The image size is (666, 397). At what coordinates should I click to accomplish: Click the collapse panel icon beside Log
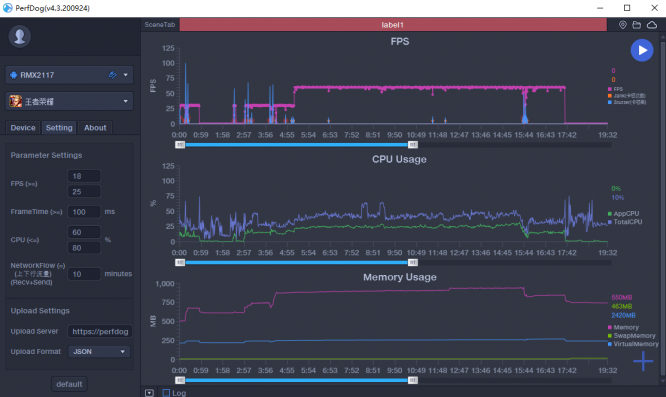click(150, 393)
